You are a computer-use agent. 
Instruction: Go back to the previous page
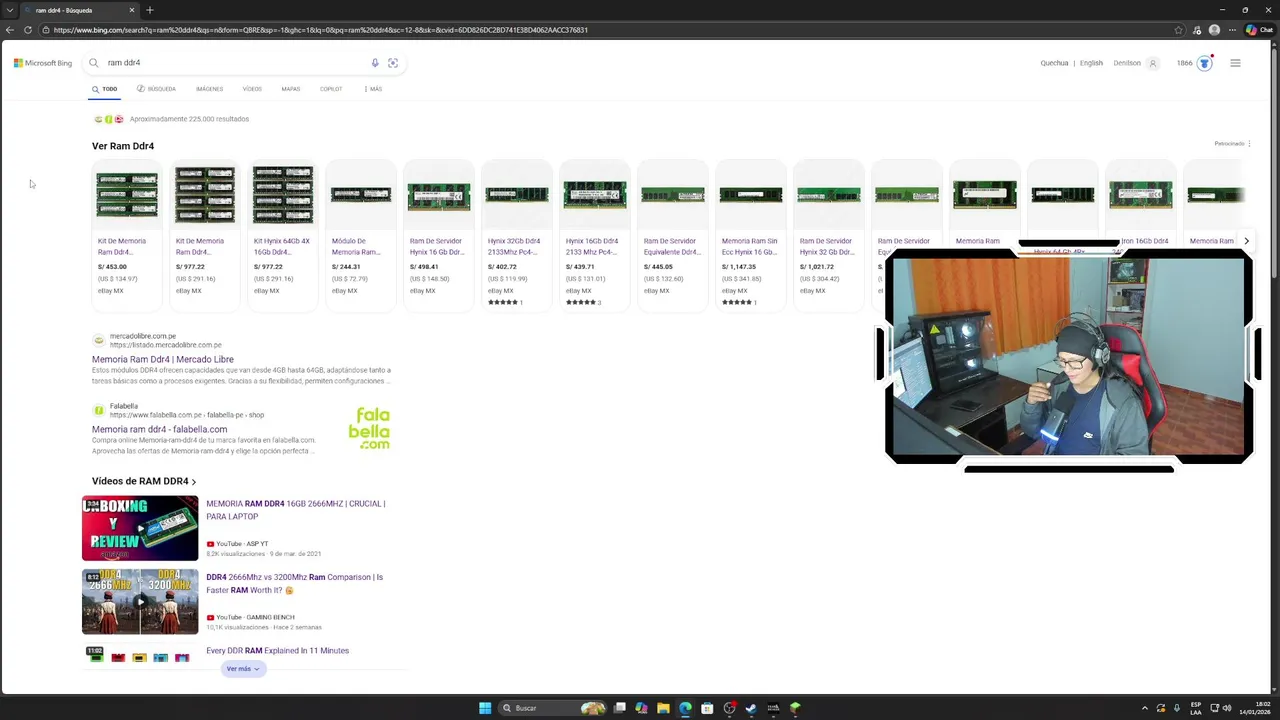(10, 30)
